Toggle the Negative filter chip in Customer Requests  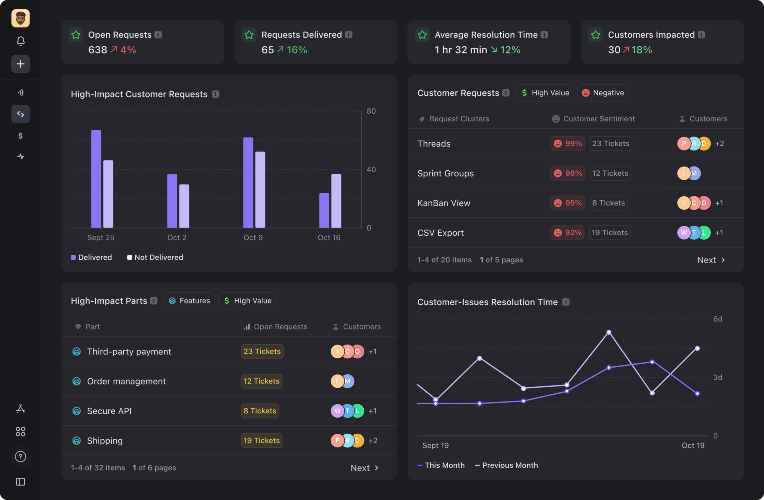click(602, 93)
